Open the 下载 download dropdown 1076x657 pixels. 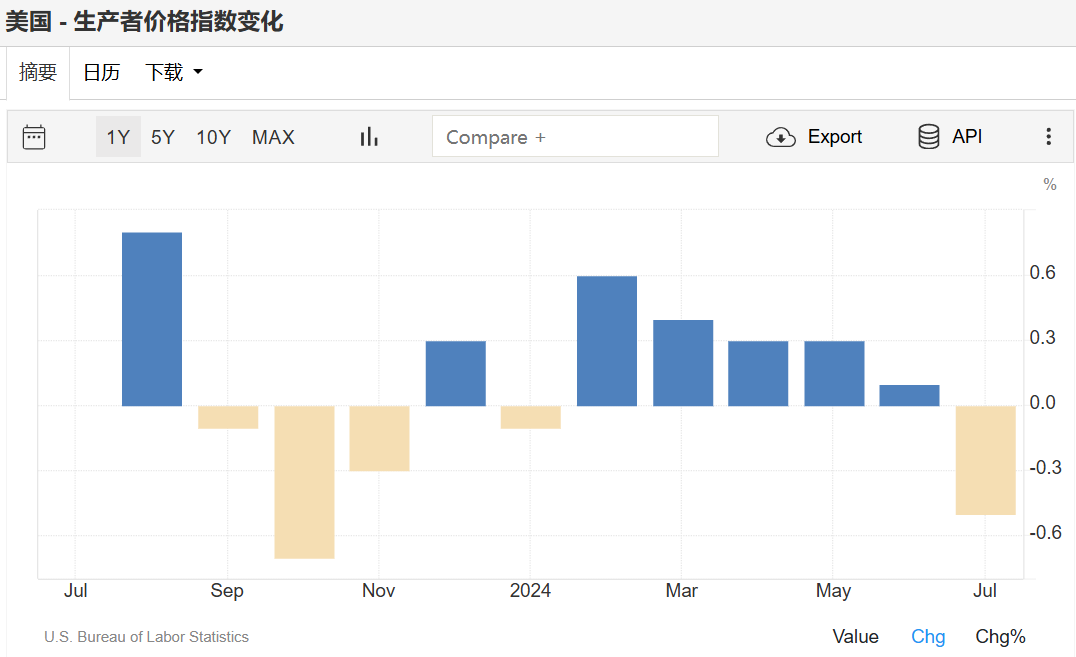(x=171, y=72)
